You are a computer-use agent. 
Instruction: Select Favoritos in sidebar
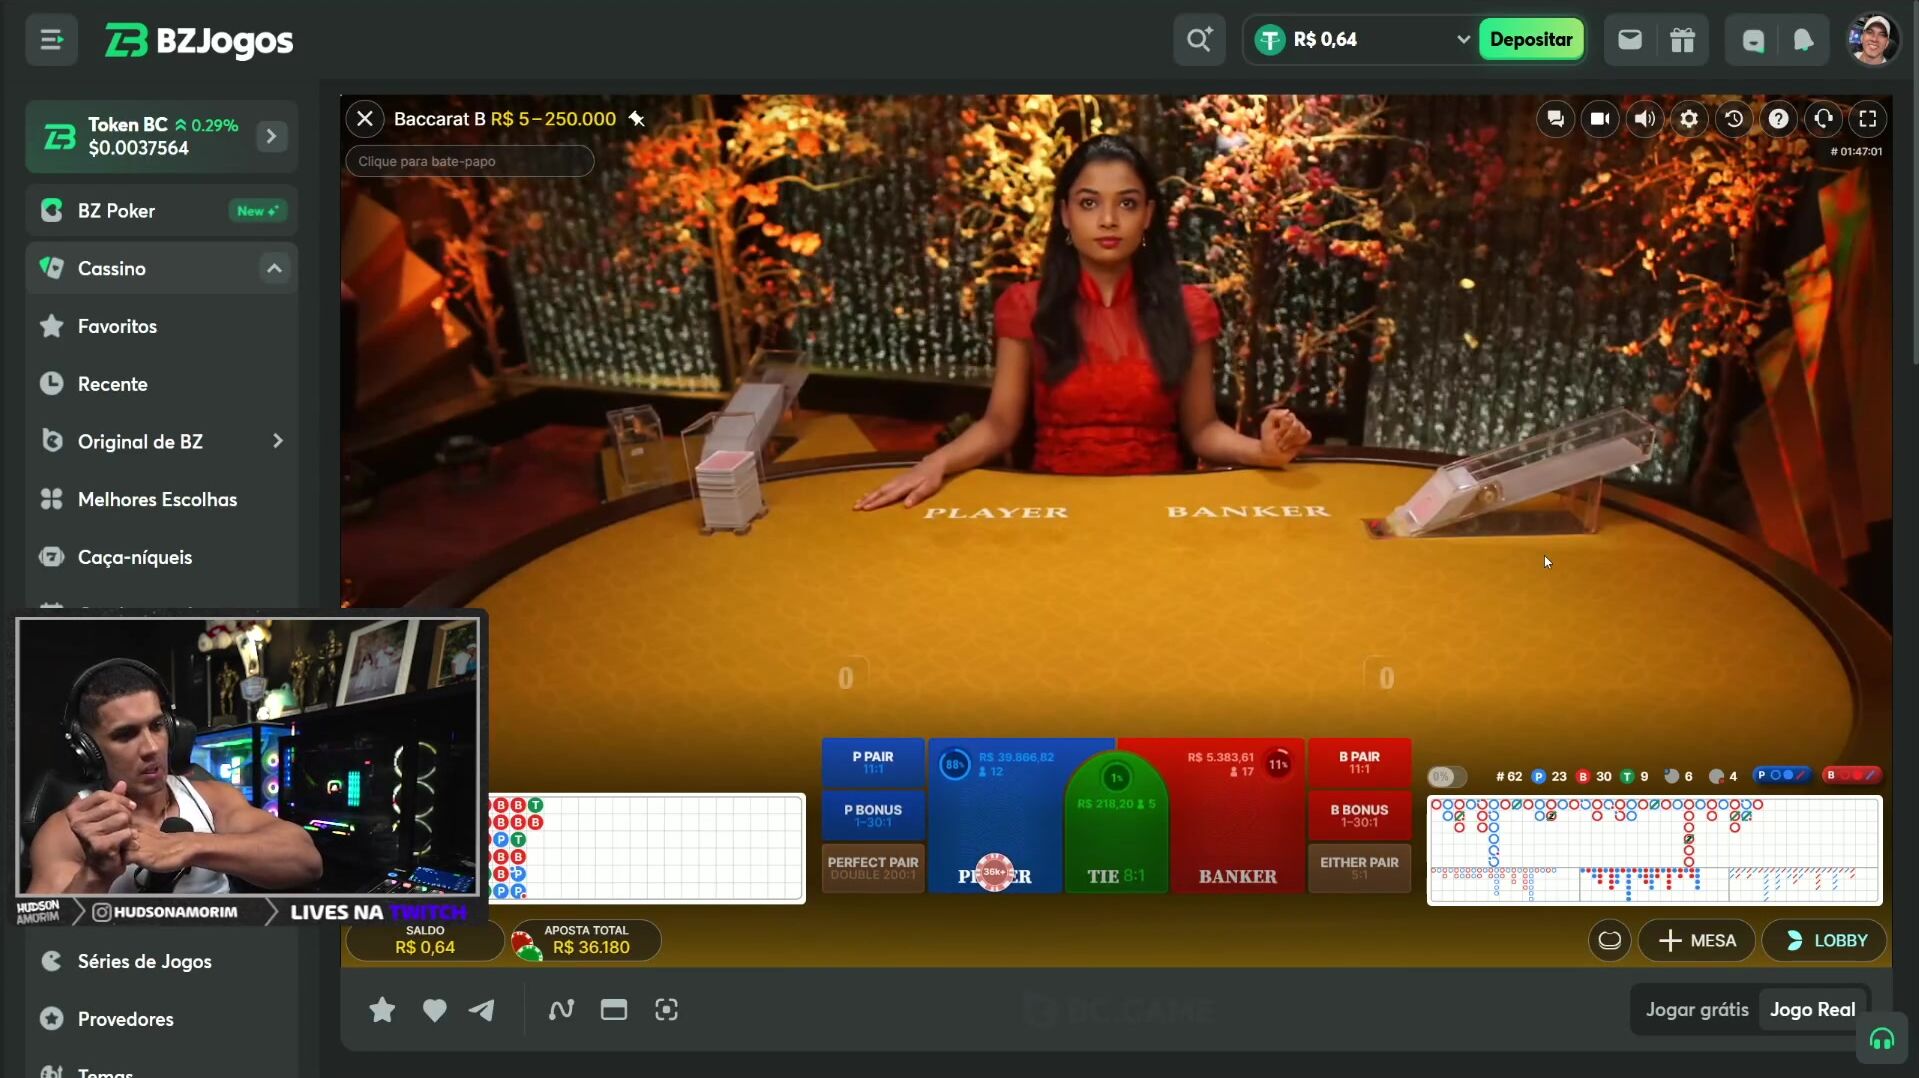point(162,326)
